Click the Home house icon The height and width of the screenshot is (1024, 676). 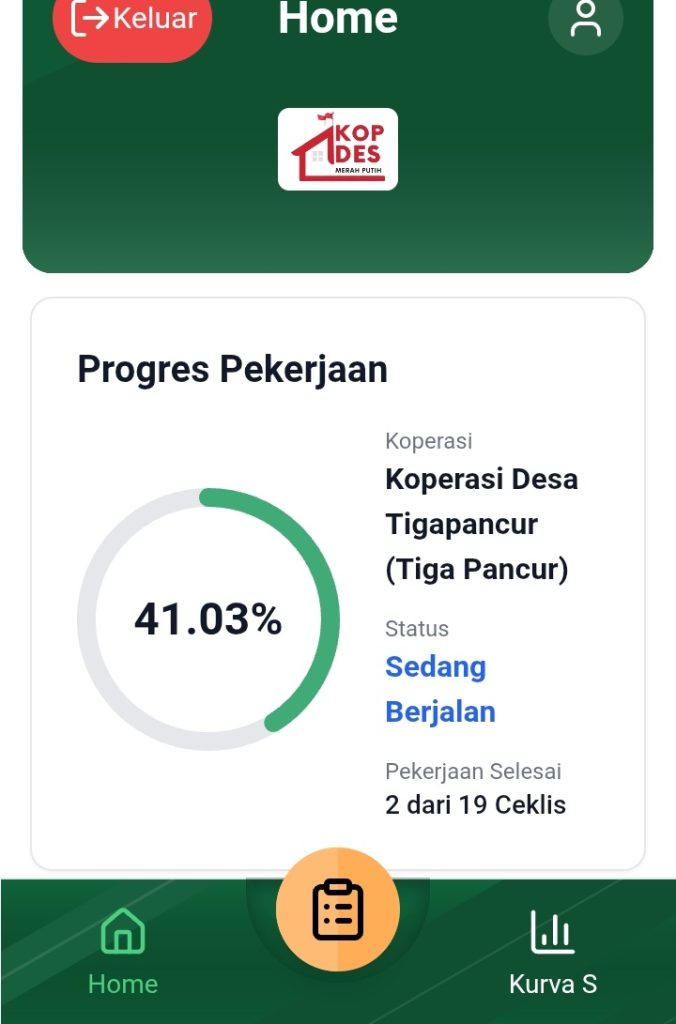[123, 931]
